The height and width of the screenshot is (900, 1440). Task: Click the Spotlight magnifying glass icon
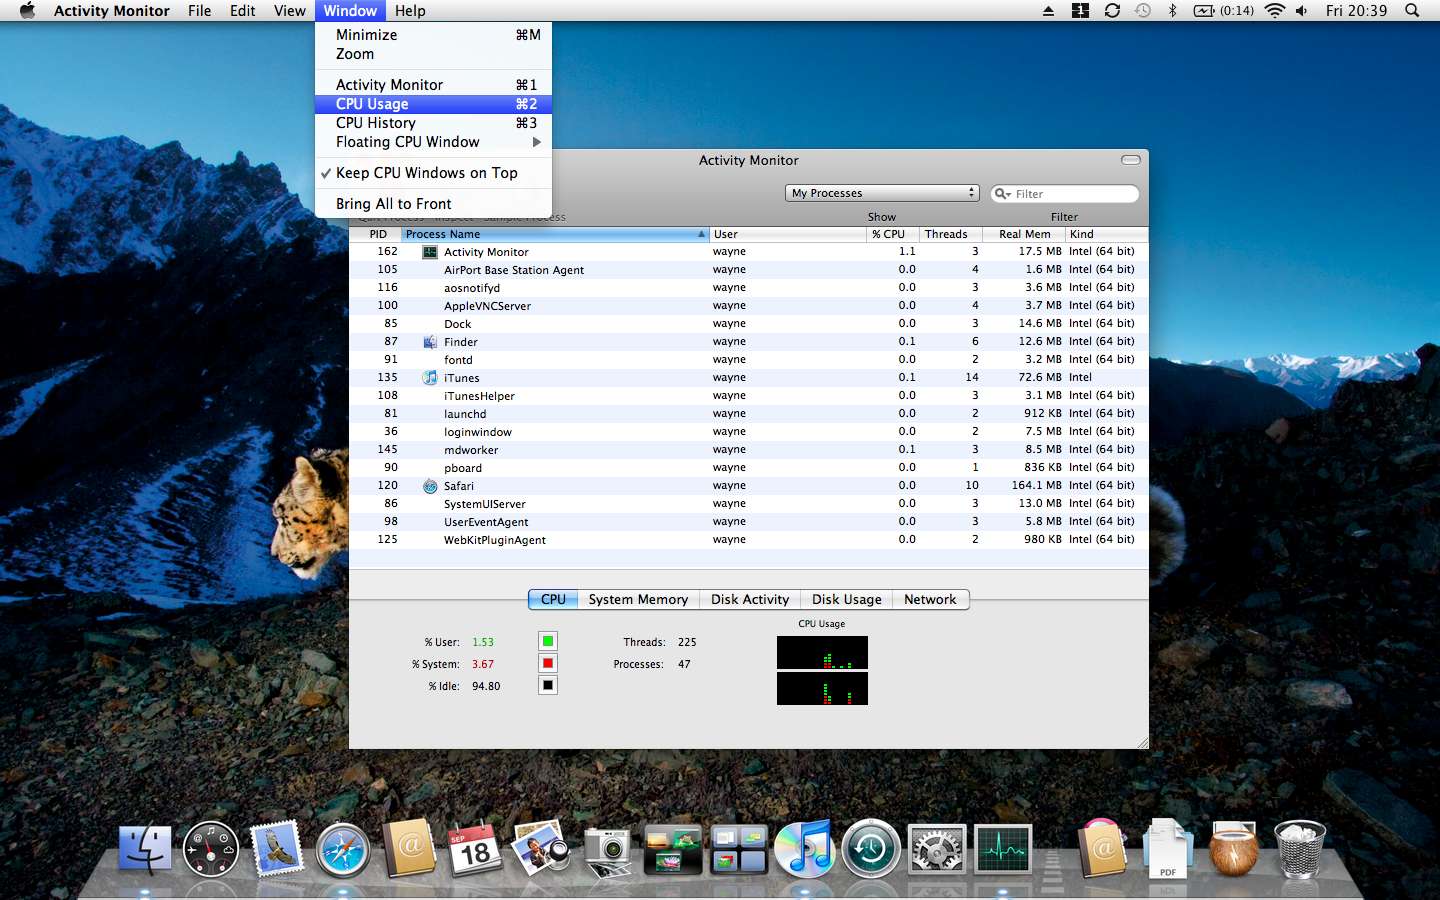click(x=1412, y=11)
